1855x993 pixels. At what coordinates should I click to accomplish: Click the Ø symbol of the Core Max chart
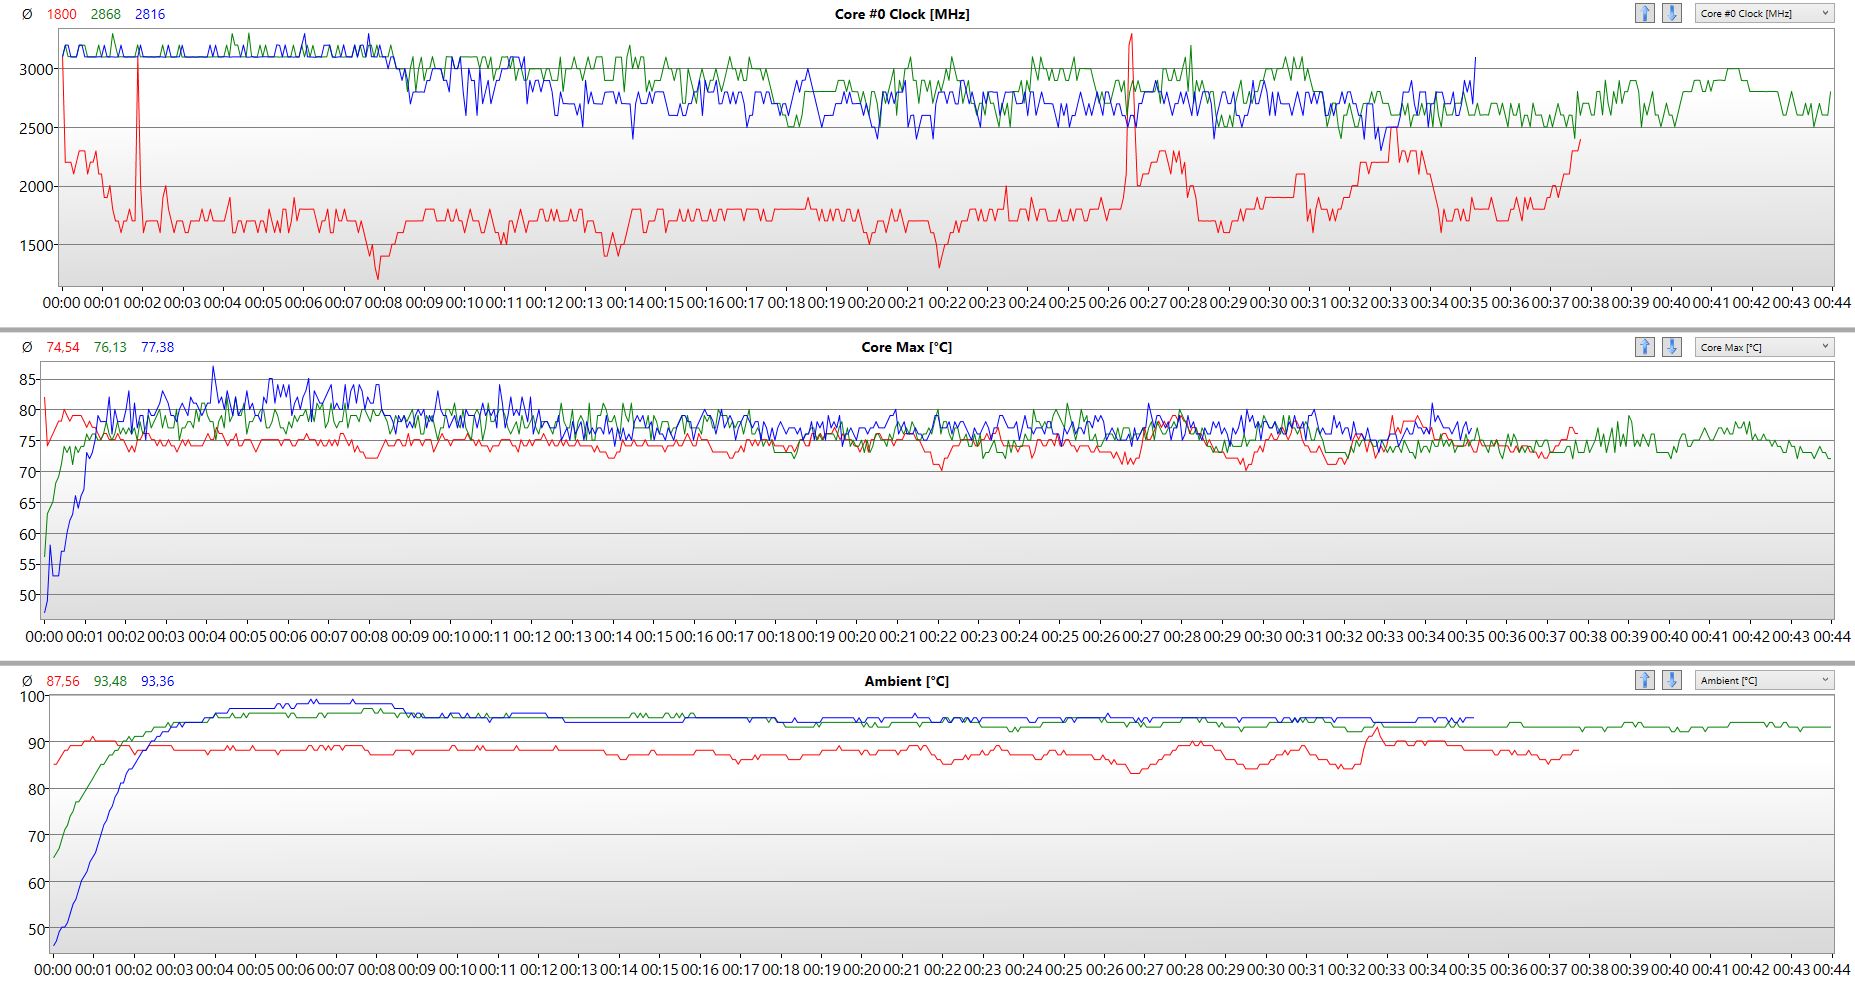click(27, 347)
